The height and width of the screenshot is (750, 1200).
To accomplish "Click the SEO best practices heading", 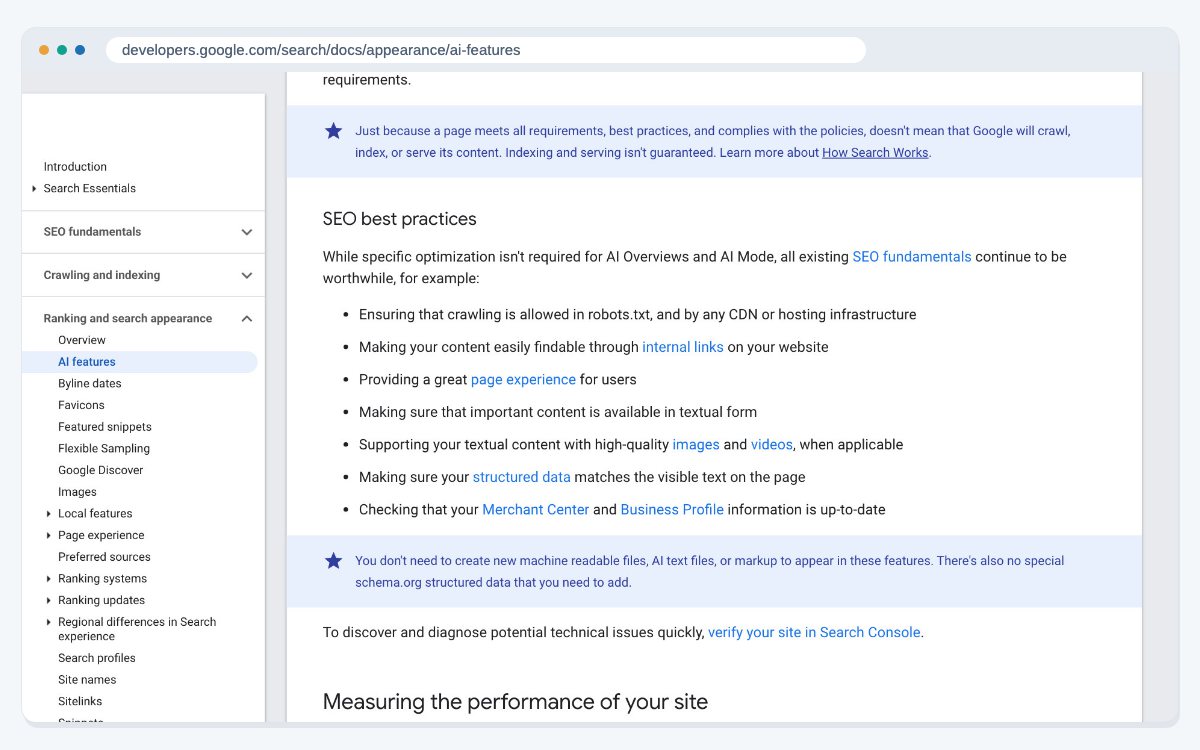I will pos(399,219).
